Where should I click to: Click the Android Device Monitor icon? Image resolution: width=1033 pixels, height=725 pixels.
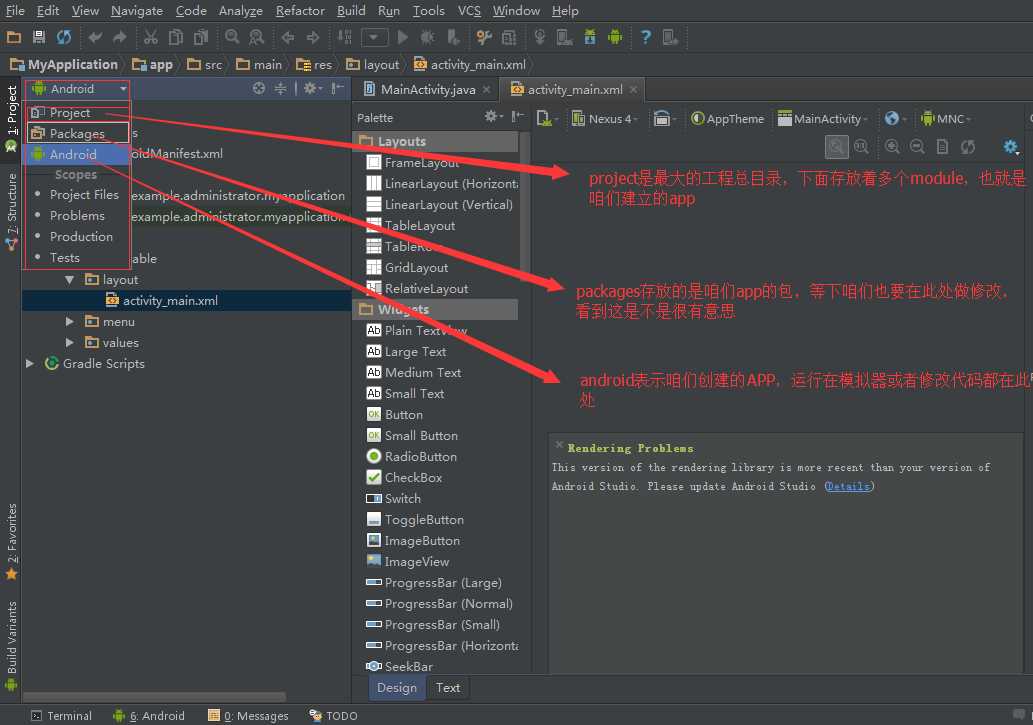pyautogui.click(x=615, y=37)
